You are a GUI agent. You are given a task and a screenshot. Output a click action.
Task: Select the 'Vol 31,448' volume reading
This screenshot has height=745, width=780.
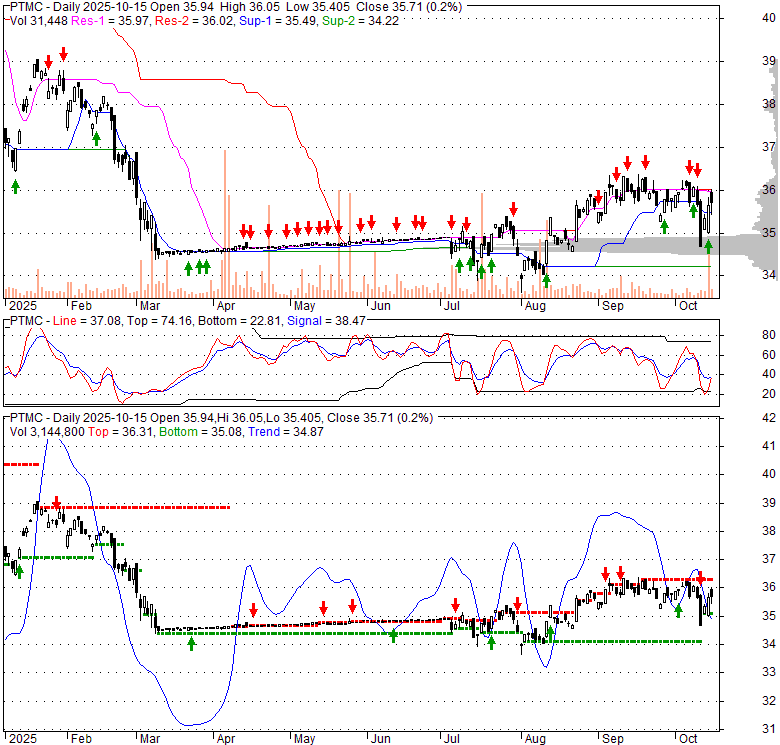(x=39, y=21)
